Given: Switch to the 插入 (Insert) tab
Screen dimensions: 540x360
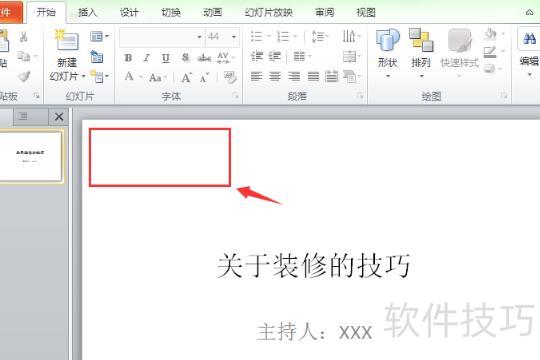Looking at the screenshot, I should click(87, 13).
